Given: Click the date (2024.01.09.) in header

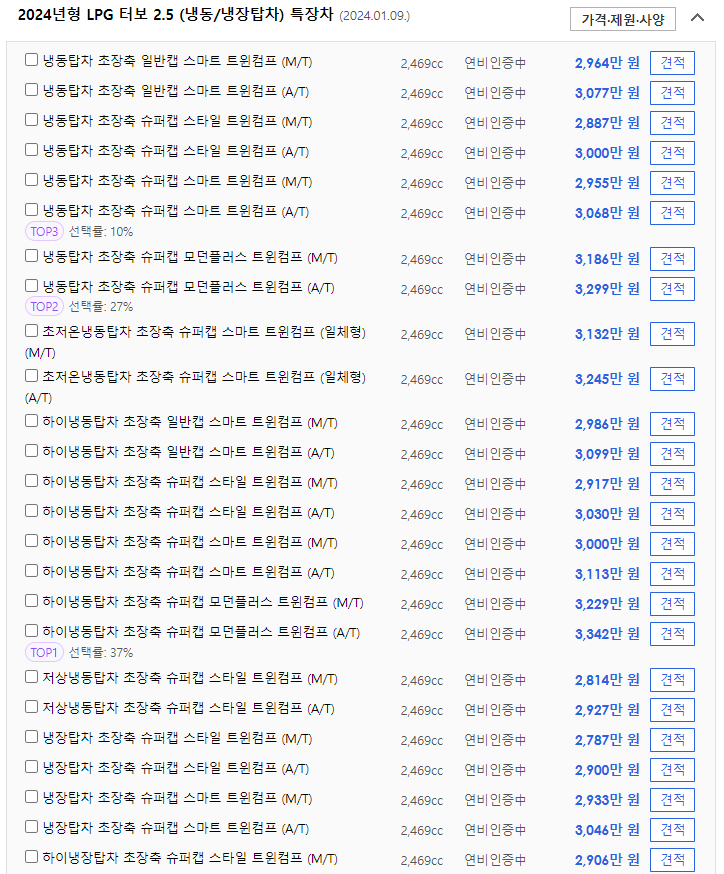Looking at the screenshot, I should pyautogui.click(x=375, y=16).
